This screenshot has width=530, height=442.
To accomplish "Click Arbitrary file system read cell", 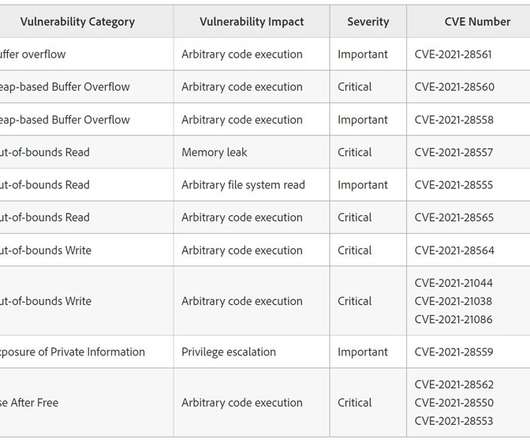I will [243, 185].
